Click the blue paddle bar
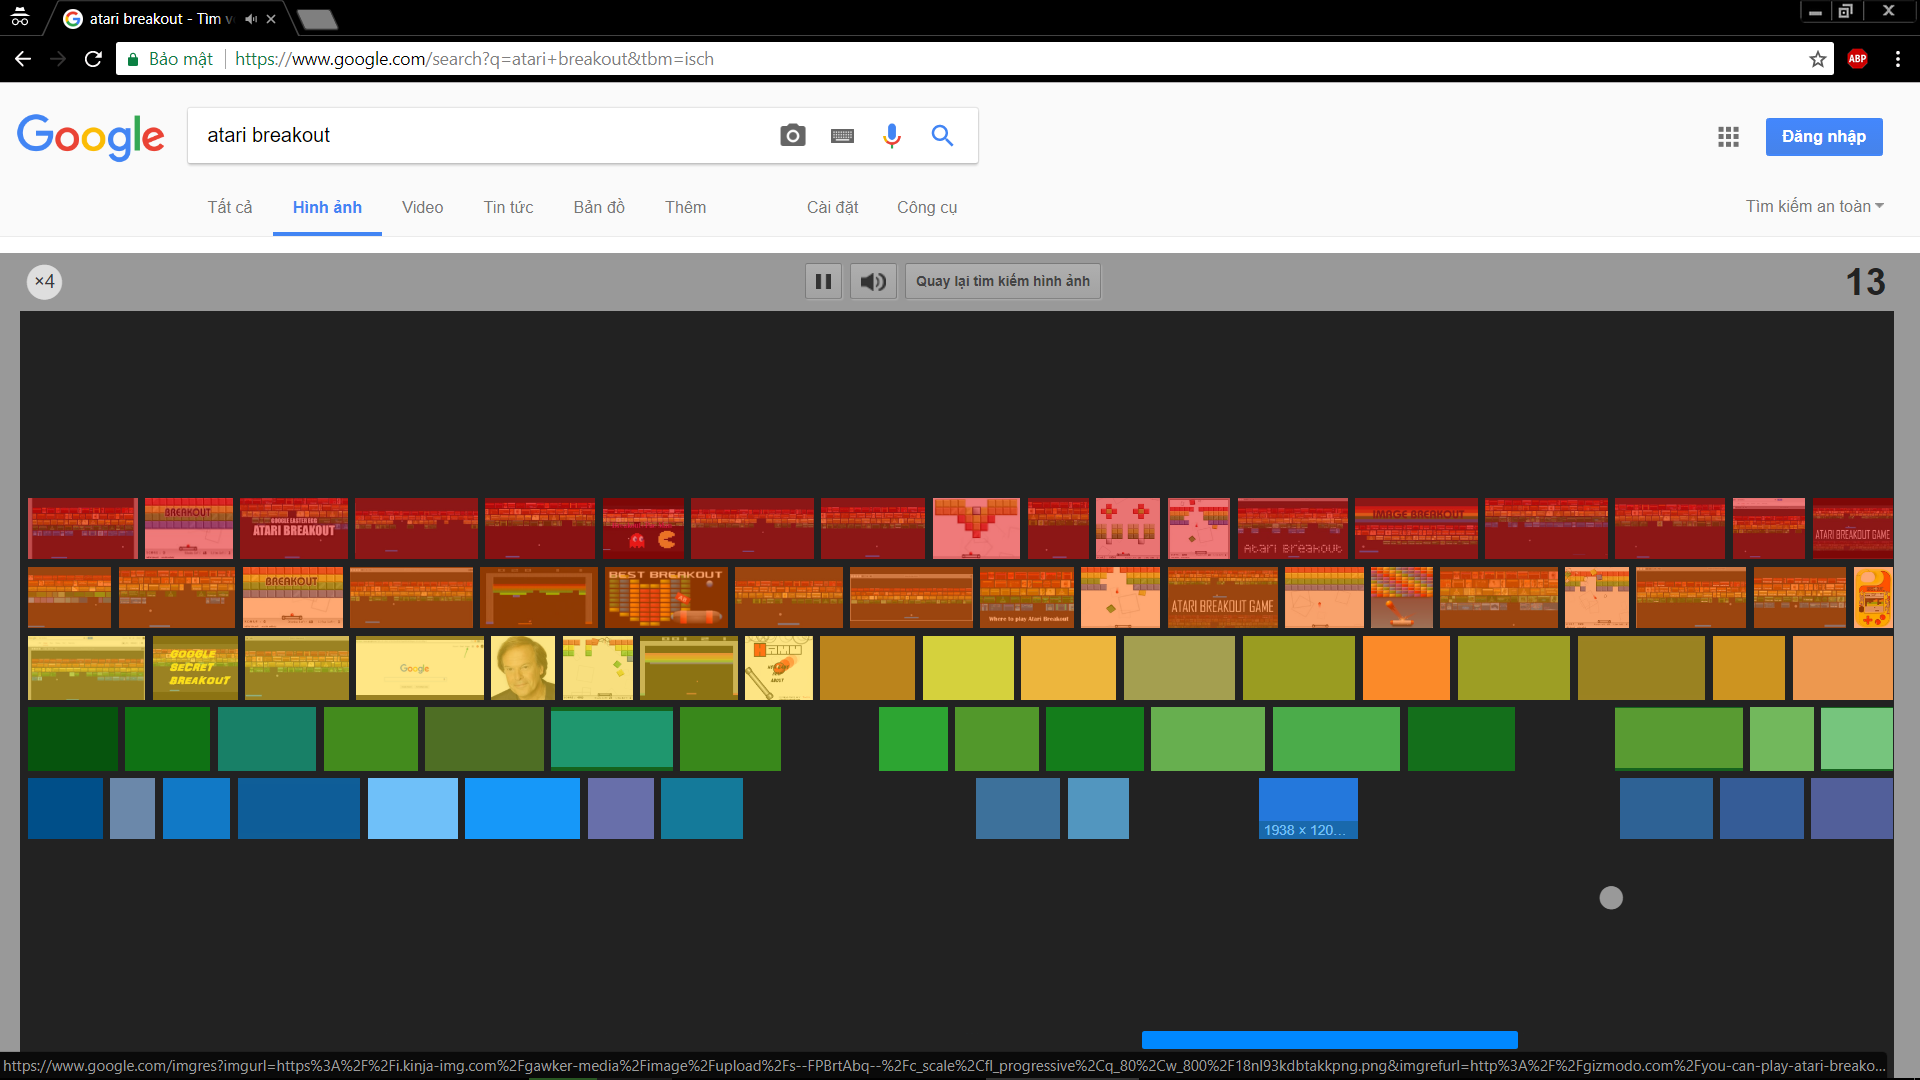The width and height of the screenshot is (1920, 1080). [1329, 1039]
